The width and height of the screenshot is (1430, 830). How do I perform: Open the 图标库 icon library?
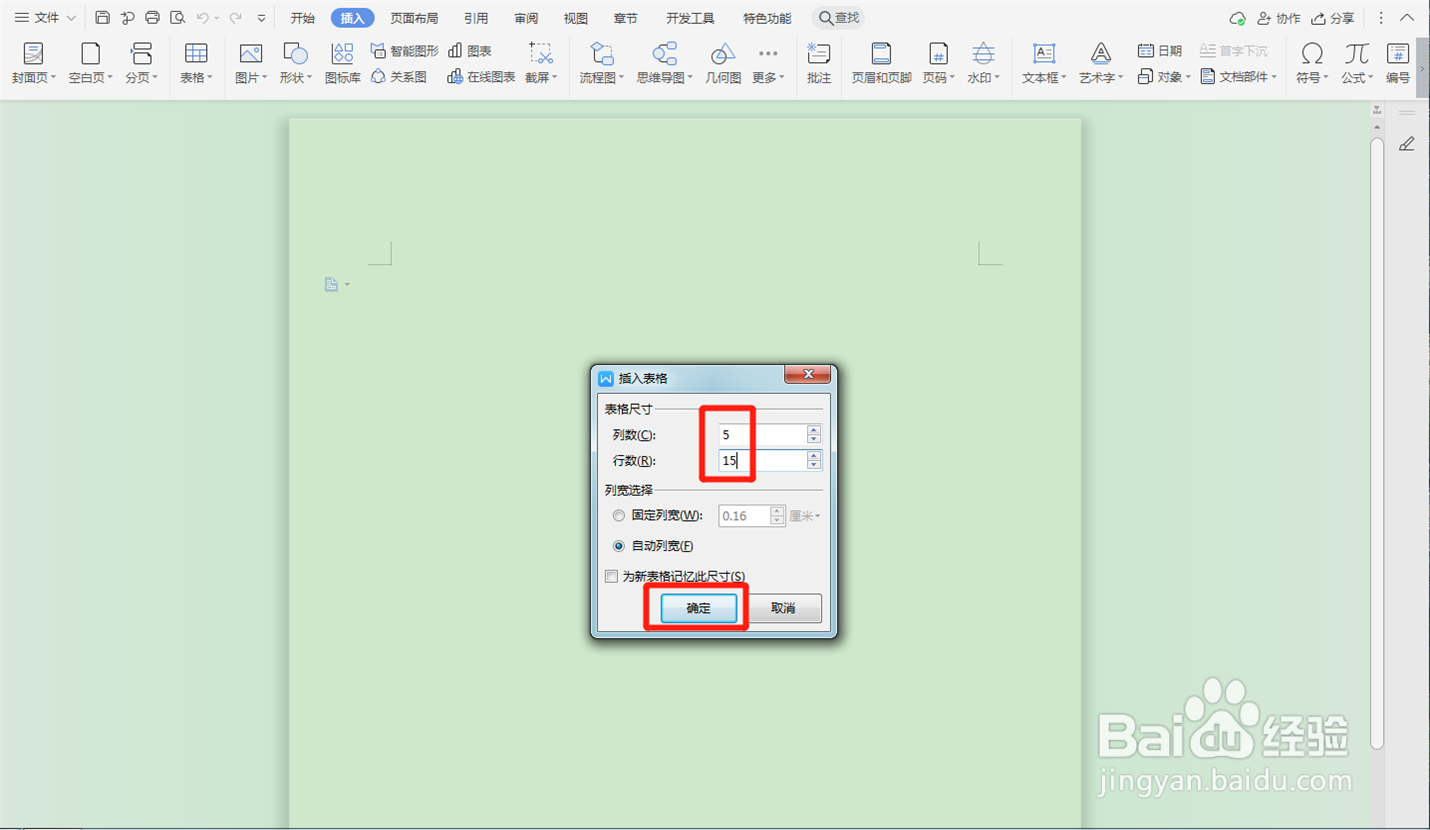click(x=343, y=63)
